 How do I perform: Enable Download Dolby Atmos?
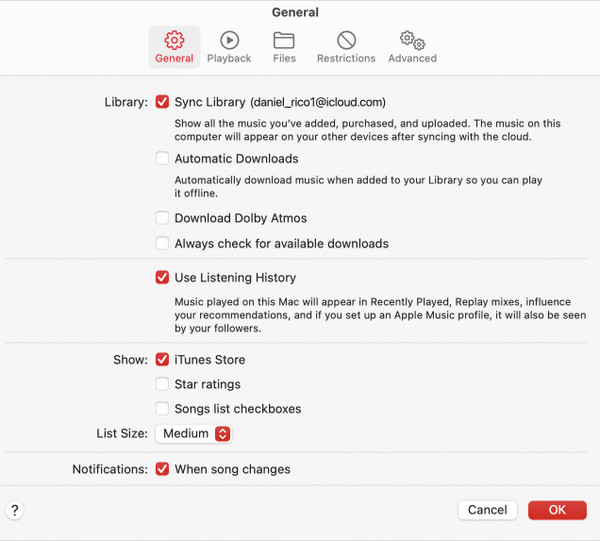pos(162,218)
